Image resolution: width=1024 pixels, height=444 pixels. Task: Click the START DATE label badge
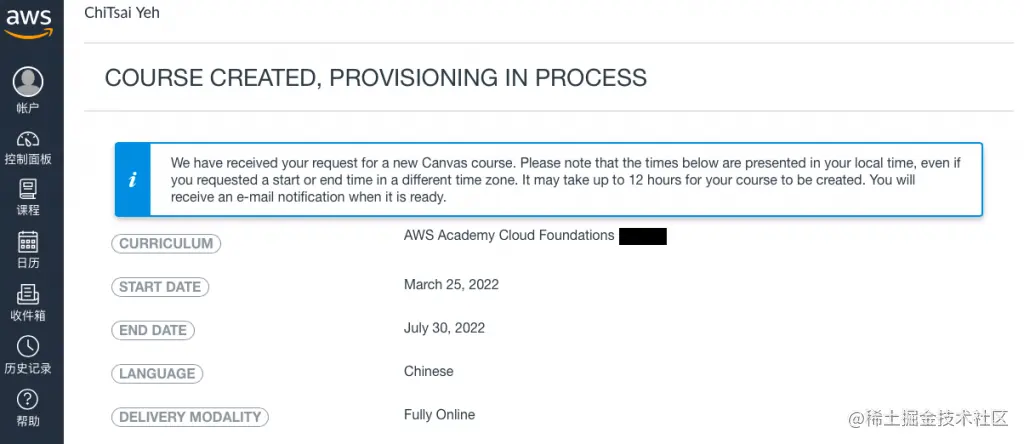point(160,287)
